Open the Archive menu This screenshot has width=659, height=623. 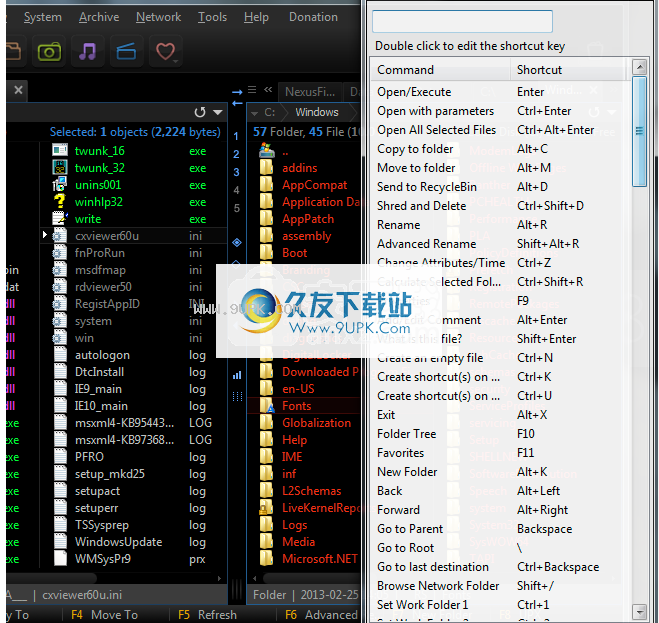pos(99,17)
